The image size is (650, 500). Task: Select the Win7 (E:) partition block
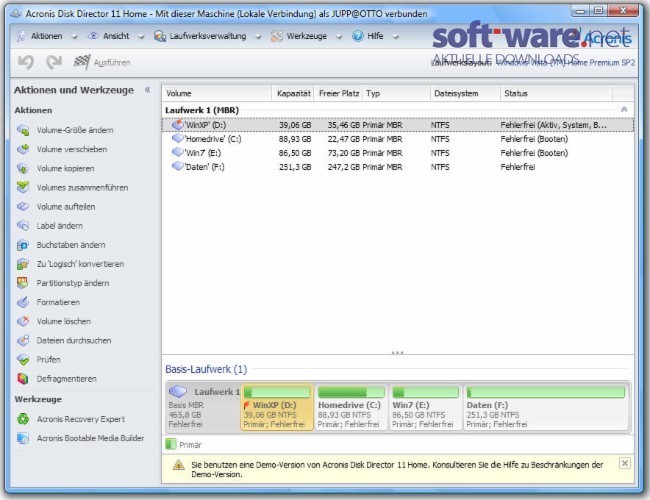(x=426, y=408)
